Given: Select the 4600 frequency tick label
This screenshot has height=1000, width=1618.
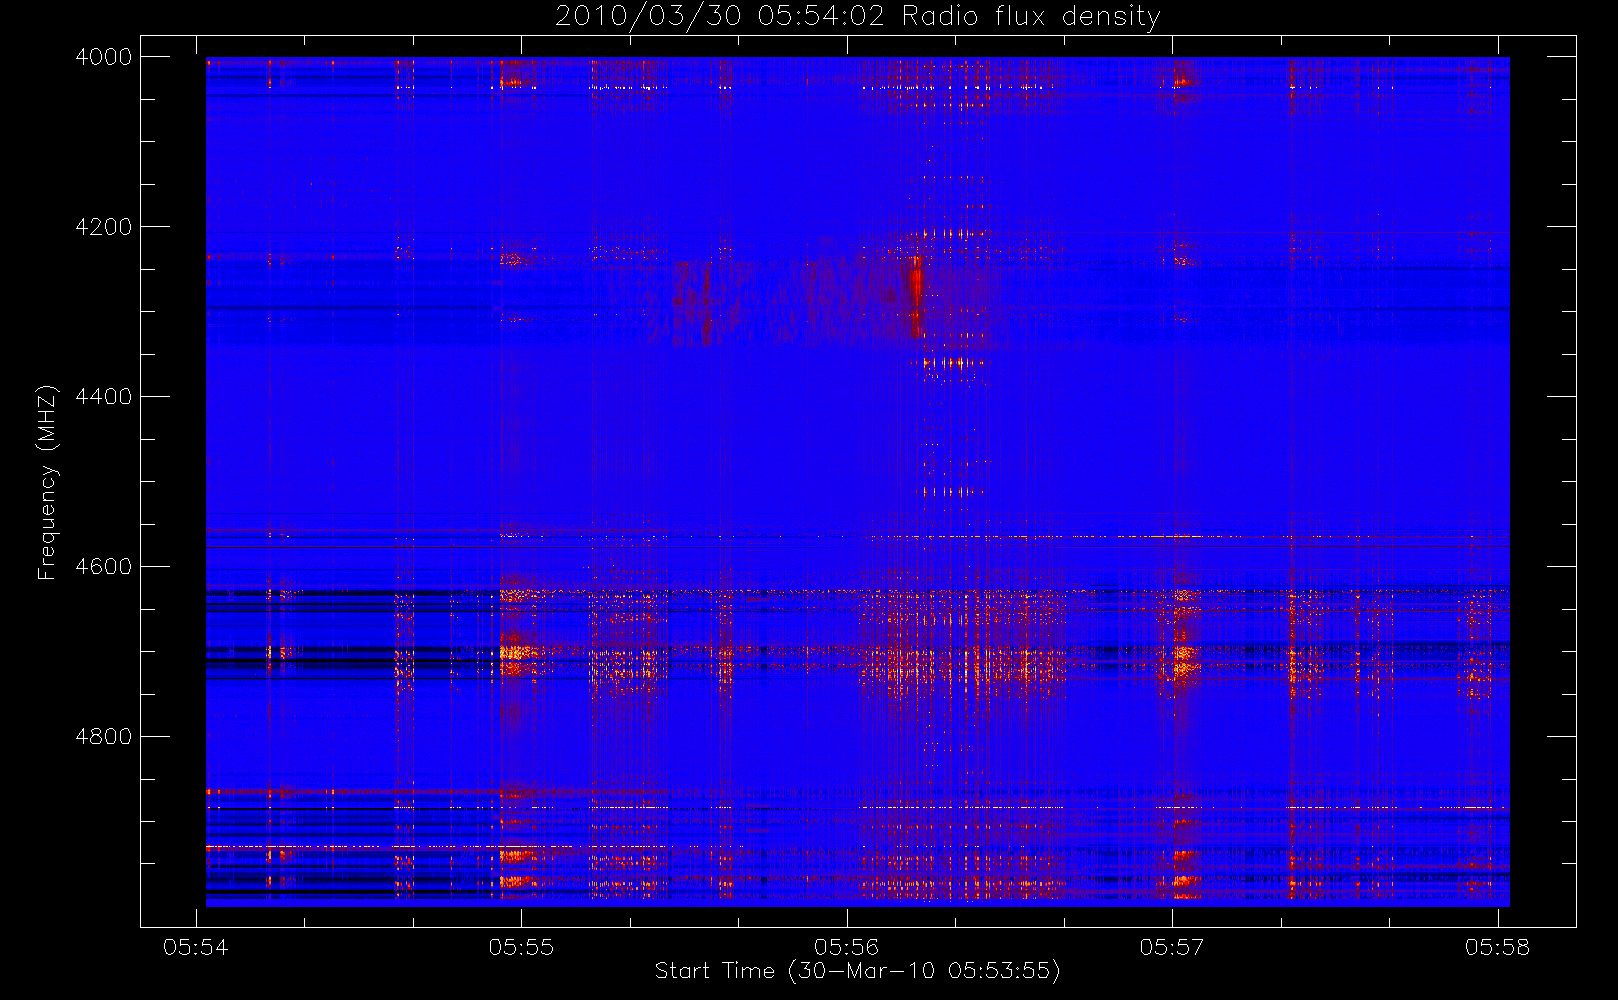Looking at the screenshot, I should 104,567.
